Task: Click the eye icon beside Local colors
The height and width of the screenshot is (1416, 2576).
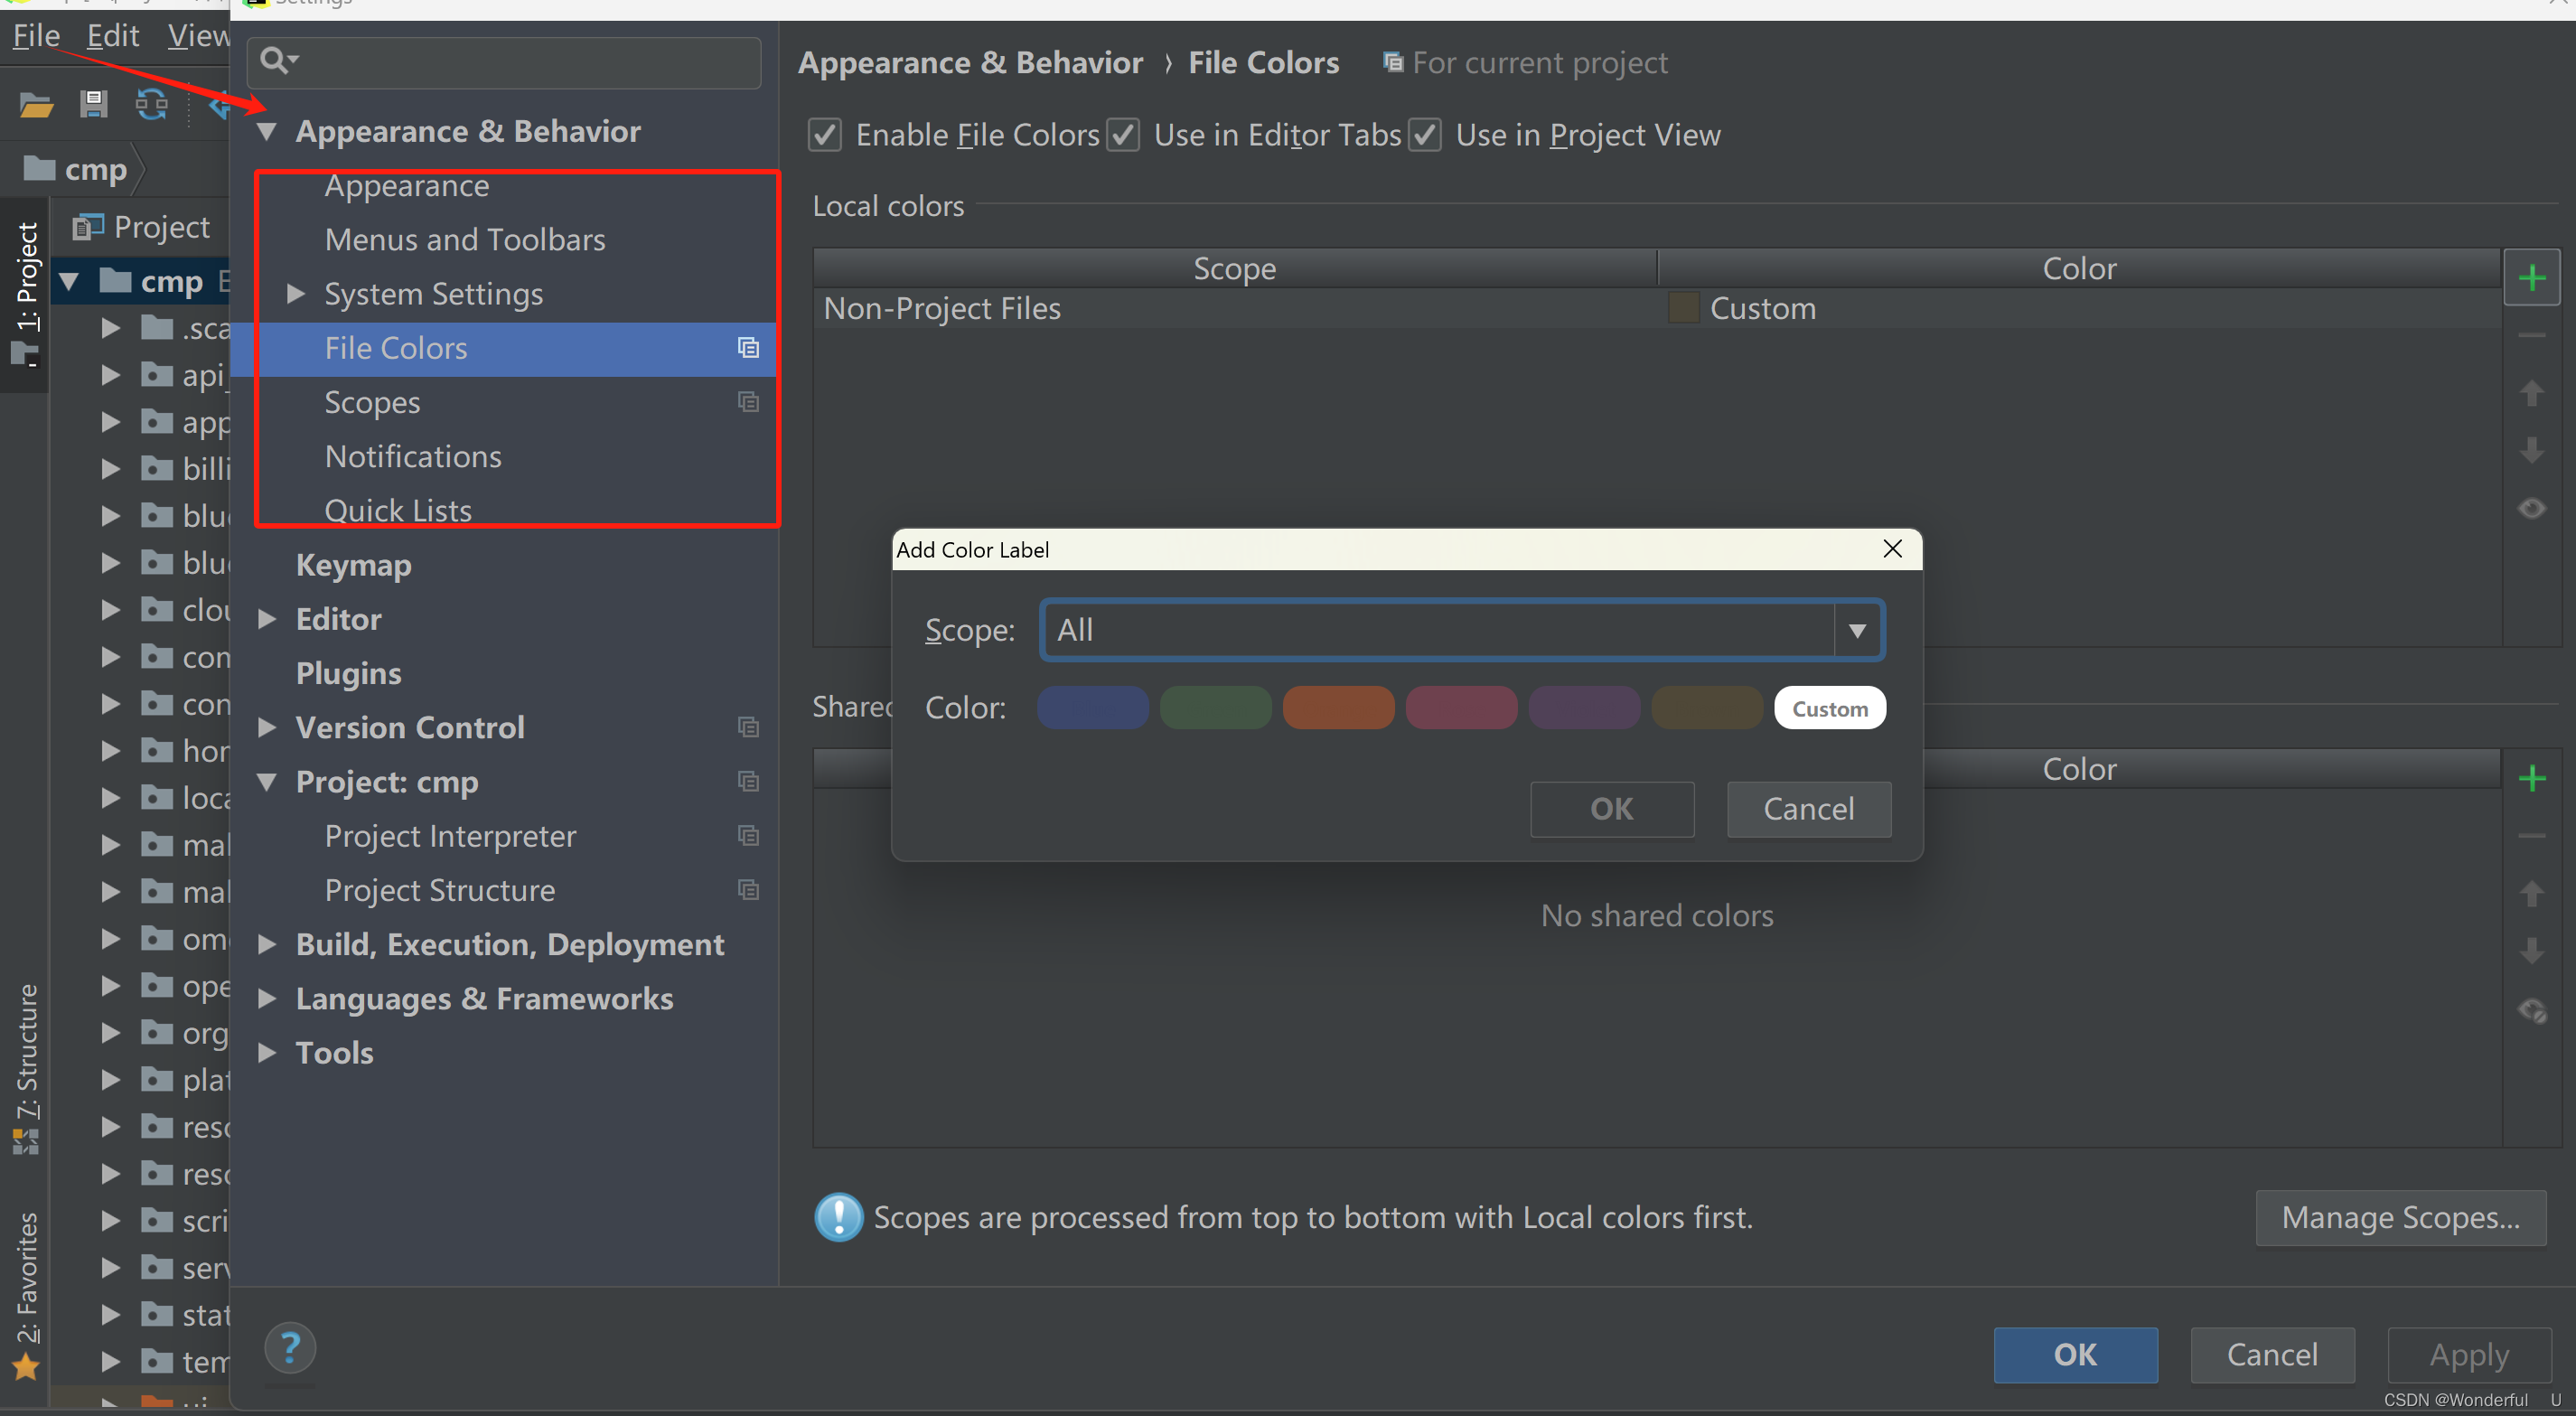Action: (x=2531, y=508)
